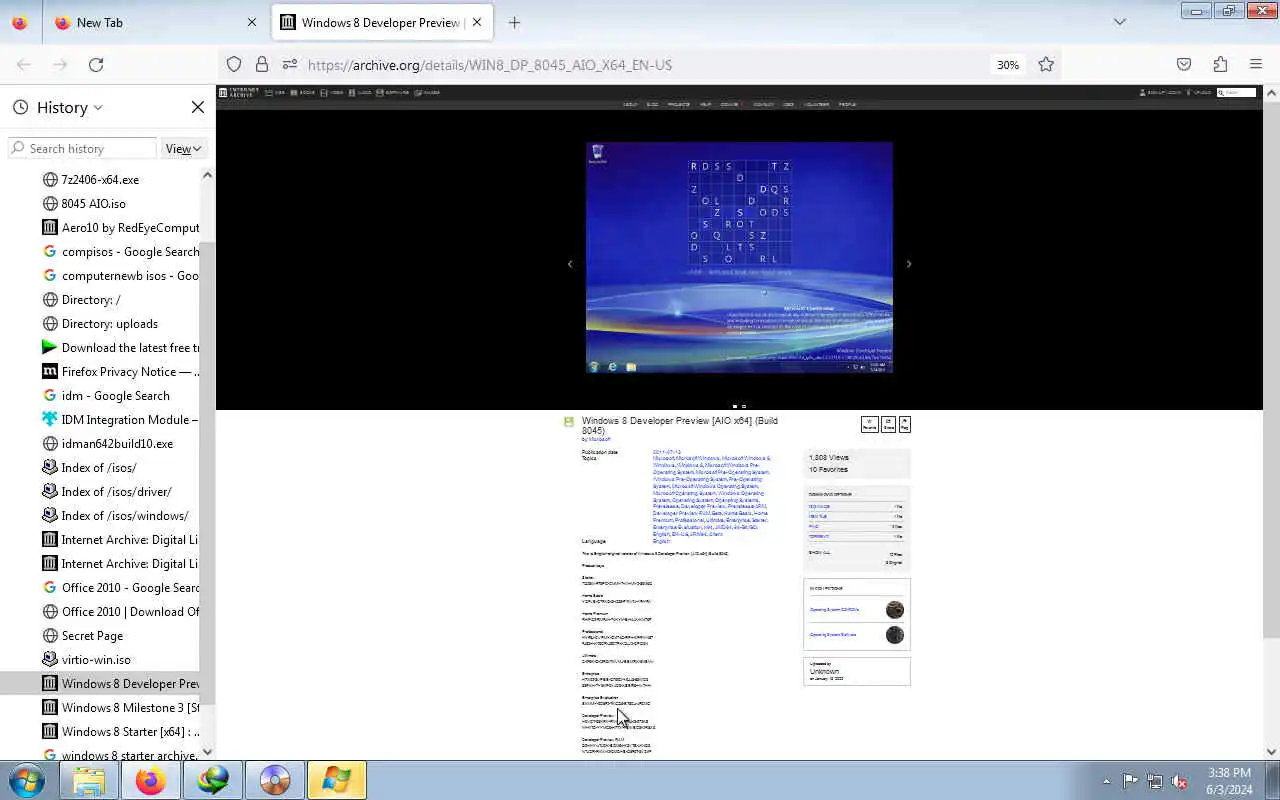The image size is (1280, 800).
Task: Share this archive item
Action: pyautogui.click(x=888, y=424)
